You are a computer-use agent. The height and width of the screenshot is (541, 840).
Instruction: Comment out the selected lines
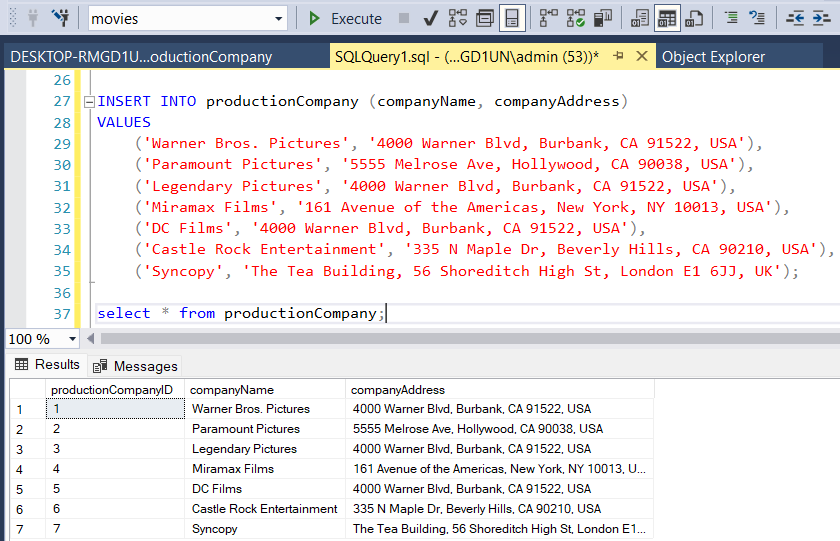pos(731,18)
